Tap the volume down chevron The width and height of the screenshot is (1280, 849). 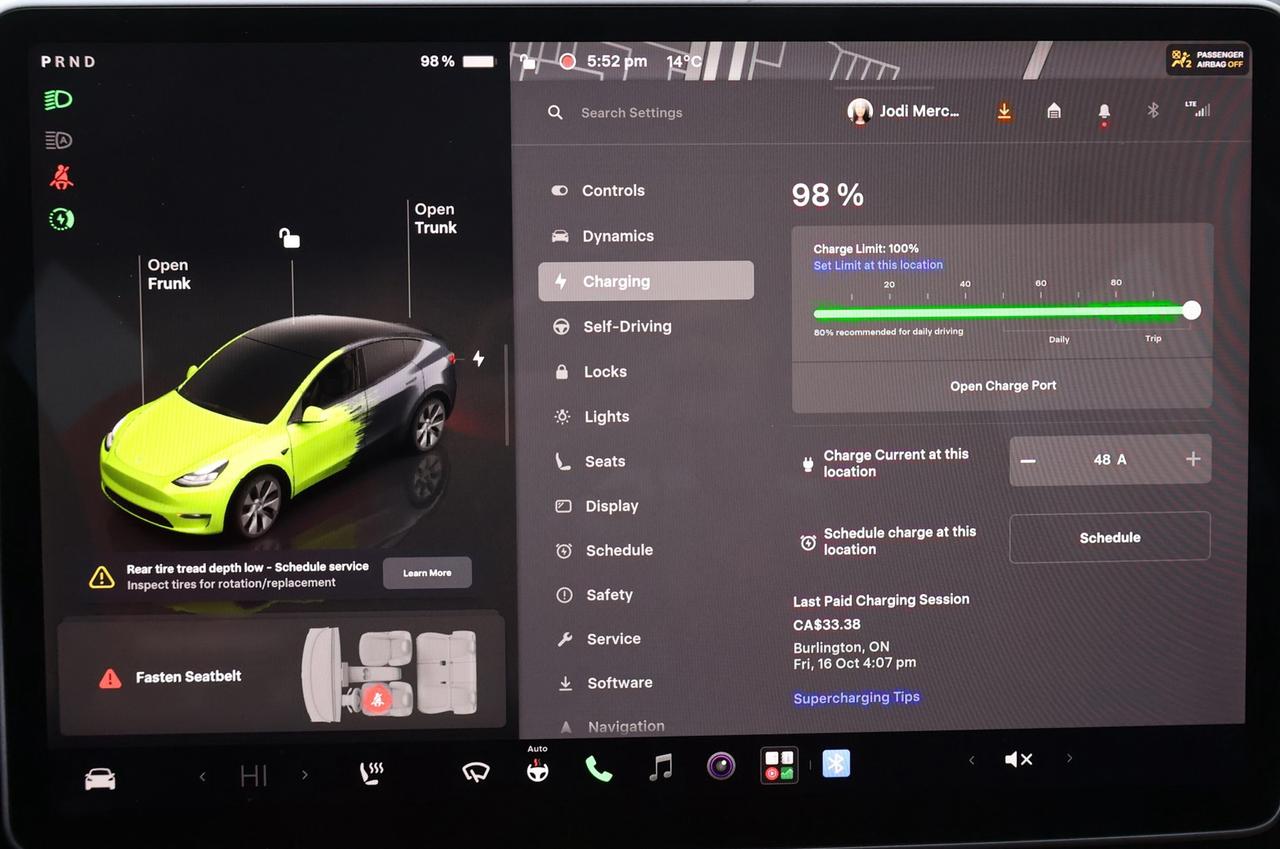click(971, 760)
